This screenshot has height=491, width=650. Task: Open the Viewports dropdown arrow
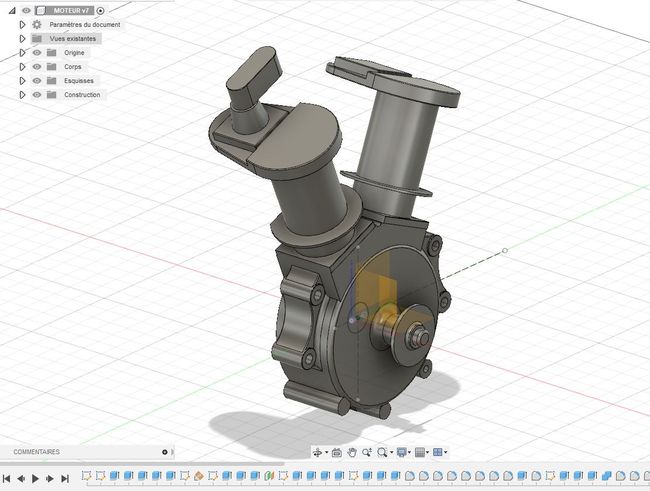(x=446, y=452)
